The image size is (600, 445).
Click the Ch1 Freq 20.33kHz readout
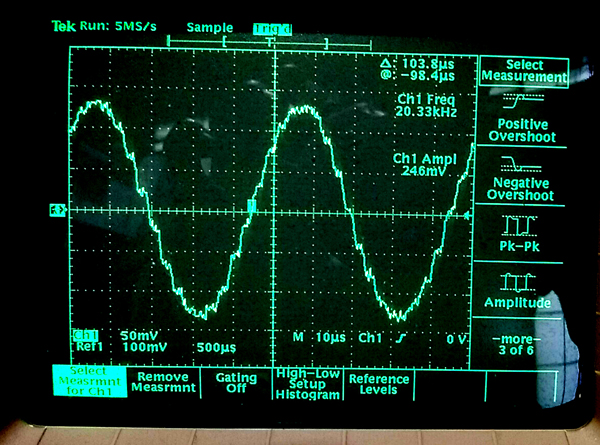pyautogui.click(x=426, y=106)
